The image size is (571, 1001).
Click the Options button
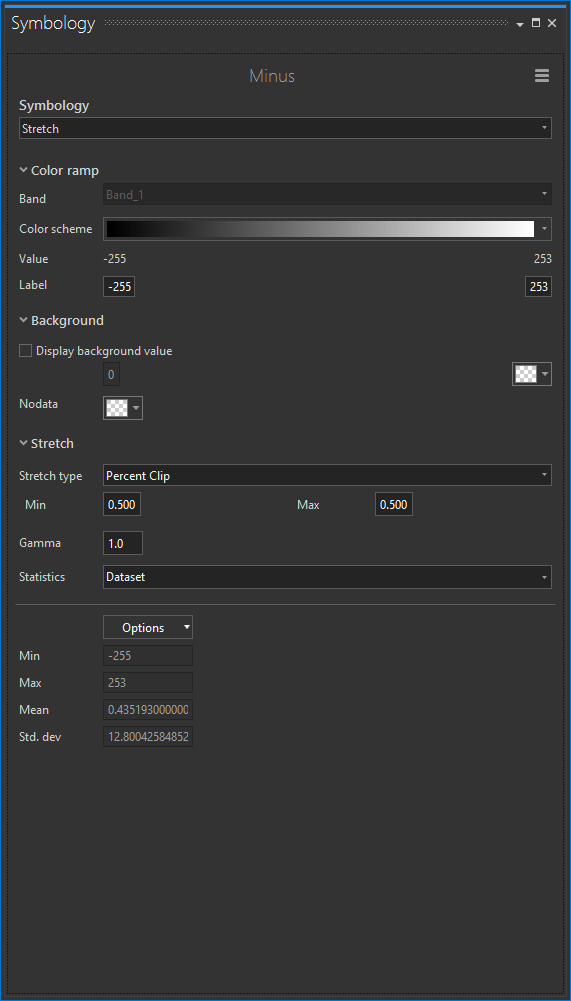click(148, 628)
